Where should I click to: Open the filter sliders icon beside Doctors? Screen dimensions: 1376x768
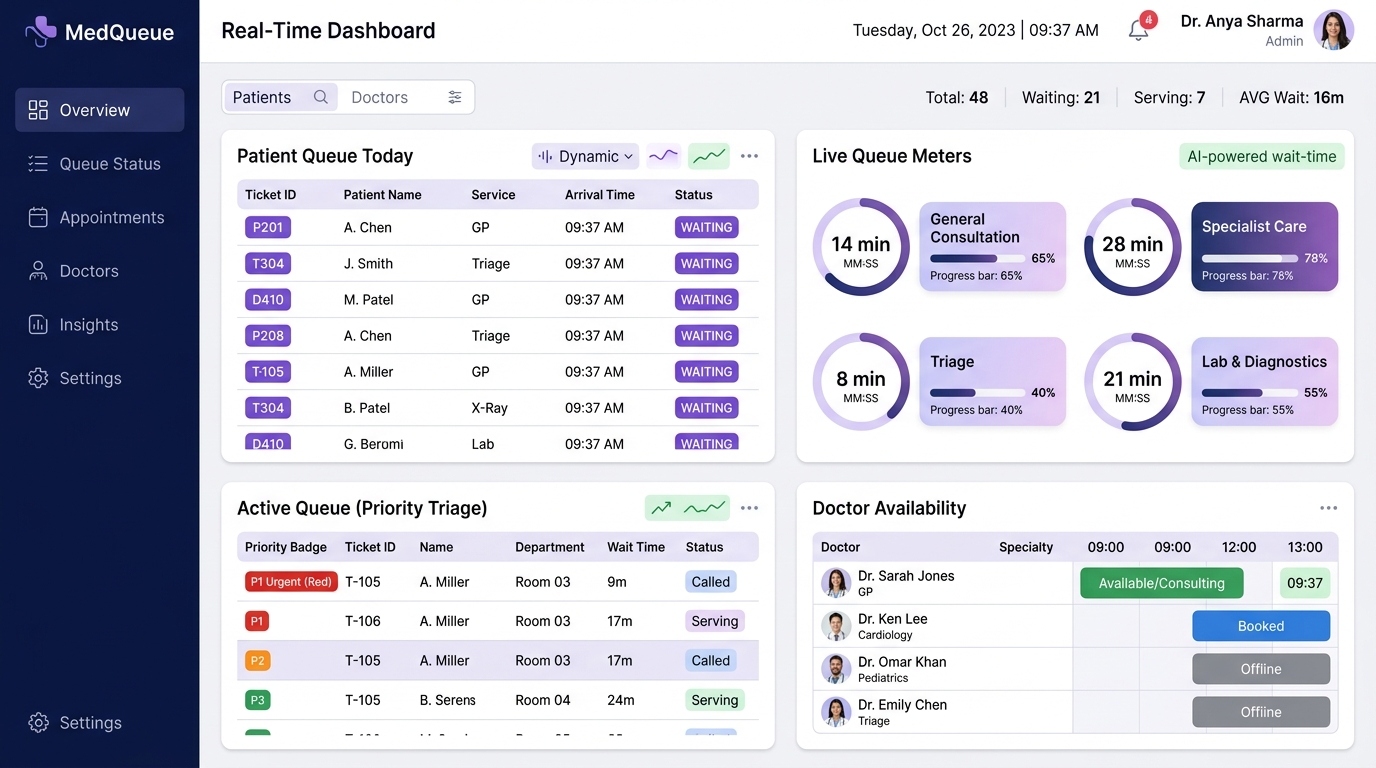[455, 97]
